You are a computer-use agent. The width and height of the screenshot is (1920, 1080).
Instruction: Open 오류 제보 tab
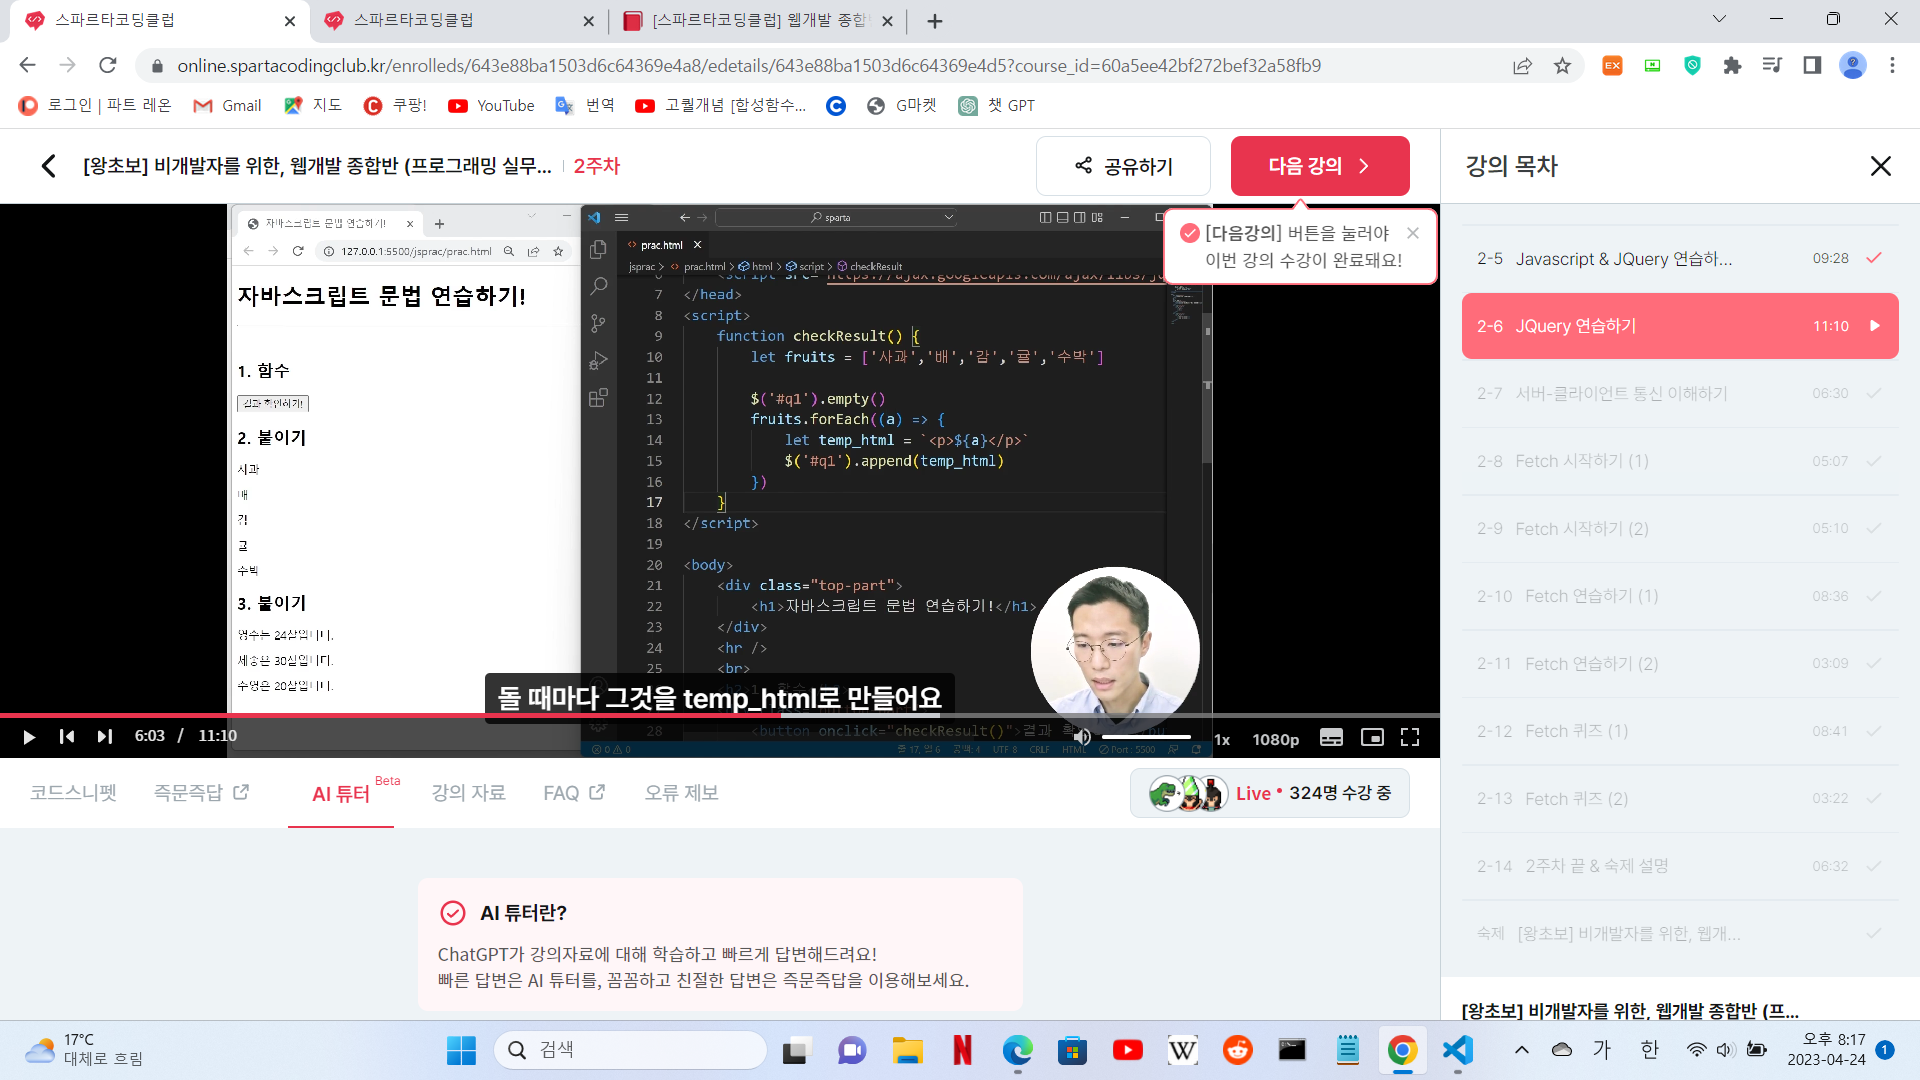click(x=681, y=793)
